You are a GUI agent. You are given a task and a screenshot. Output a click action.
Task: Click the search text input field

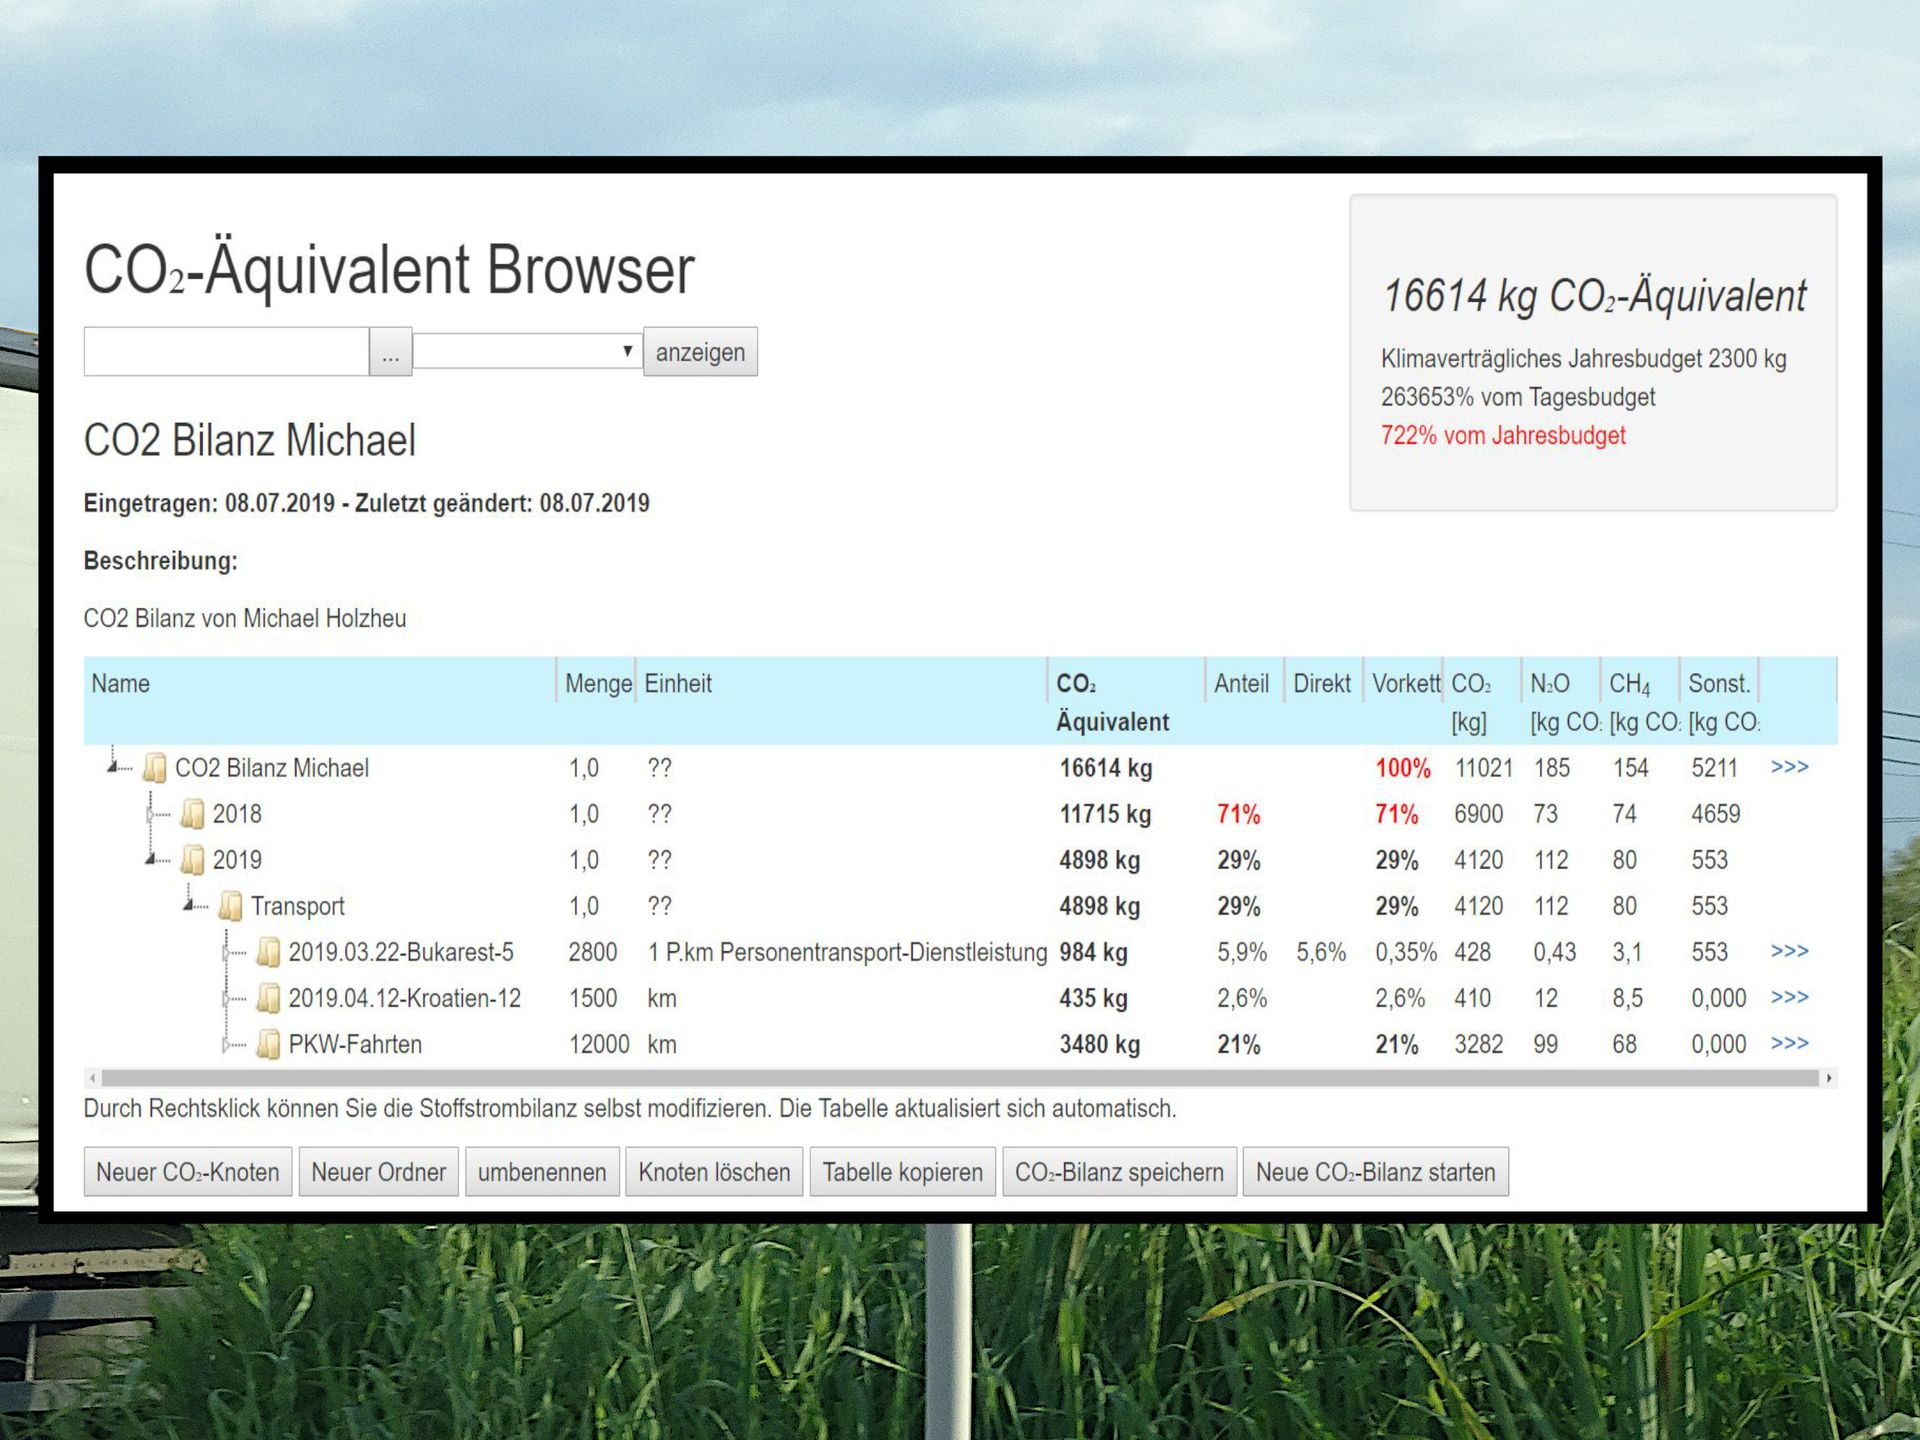[x=227, y=352]
